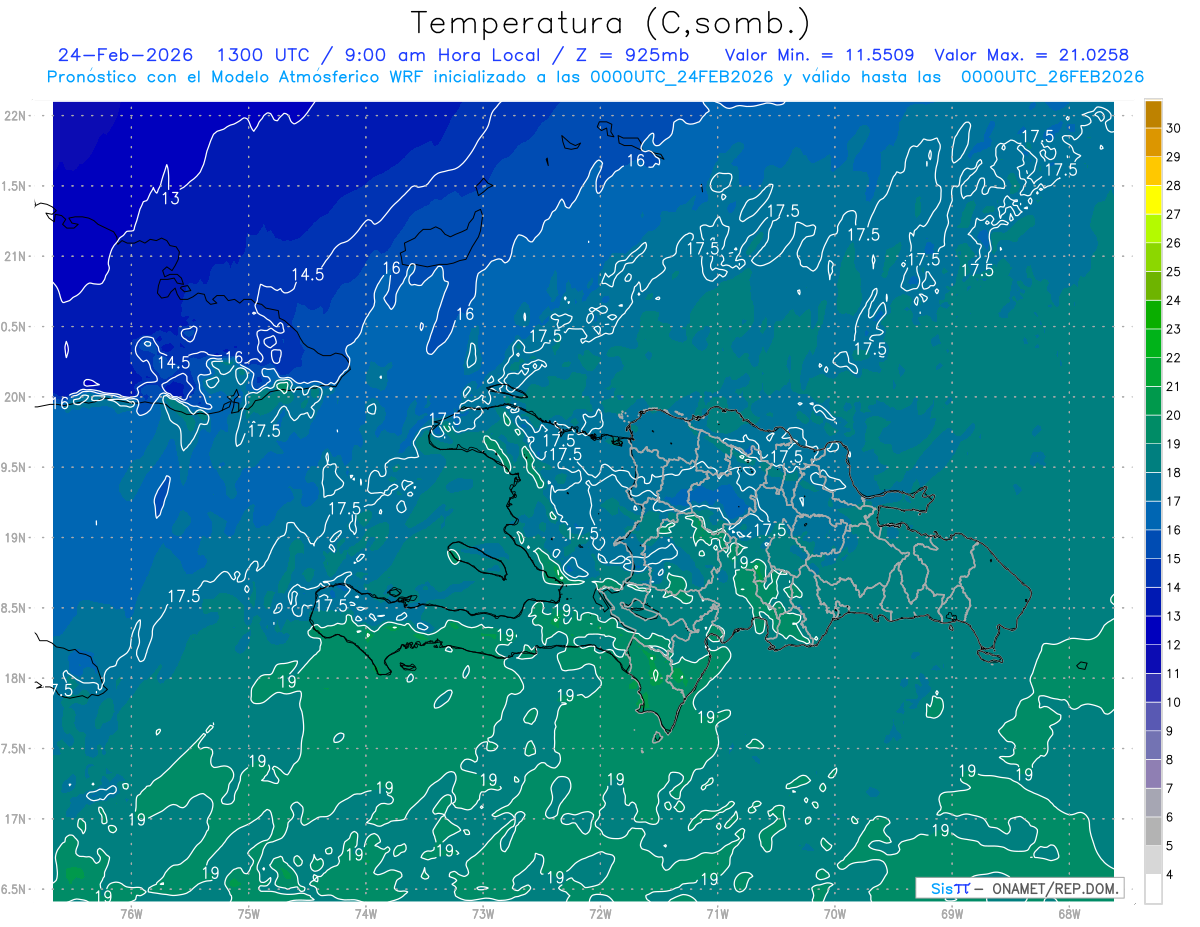Viewport: 1200px width, 927px height.
Task: Click the purple legend band between 7 and 8
Action: tap(1153, 774)
